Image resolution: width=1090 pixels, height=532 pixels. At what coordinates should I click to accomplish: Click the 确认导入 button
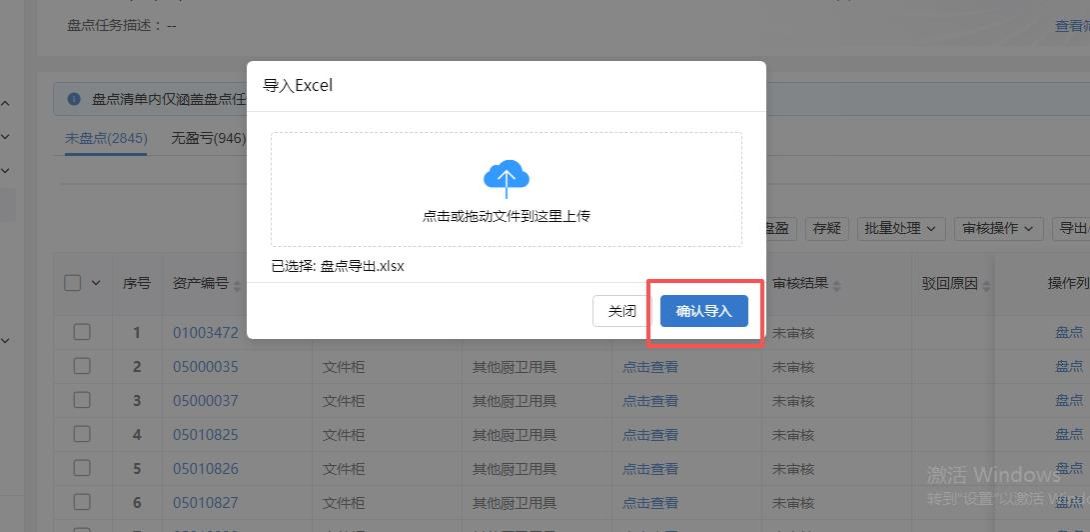704,311
